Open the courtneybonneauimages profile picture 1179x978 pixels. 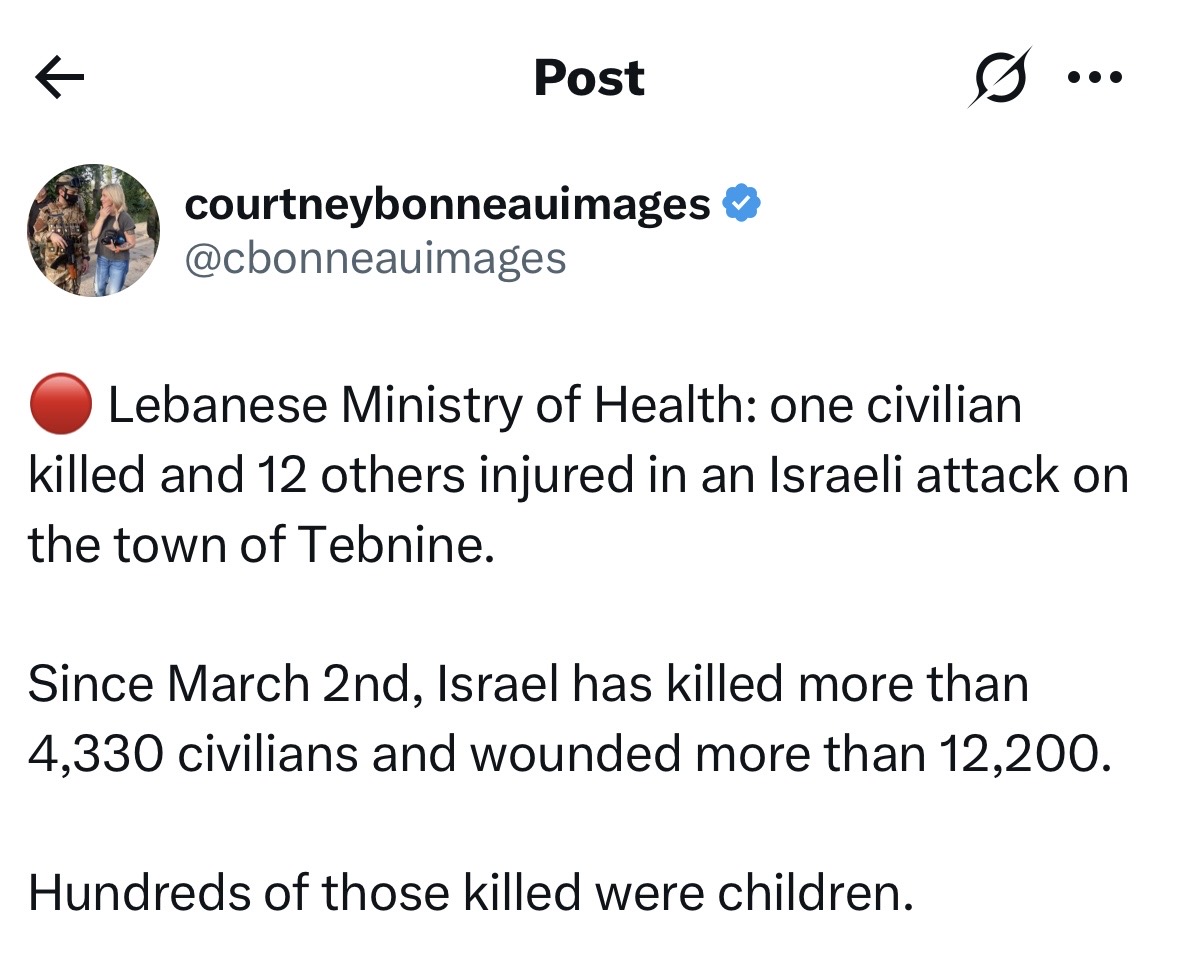93,230
